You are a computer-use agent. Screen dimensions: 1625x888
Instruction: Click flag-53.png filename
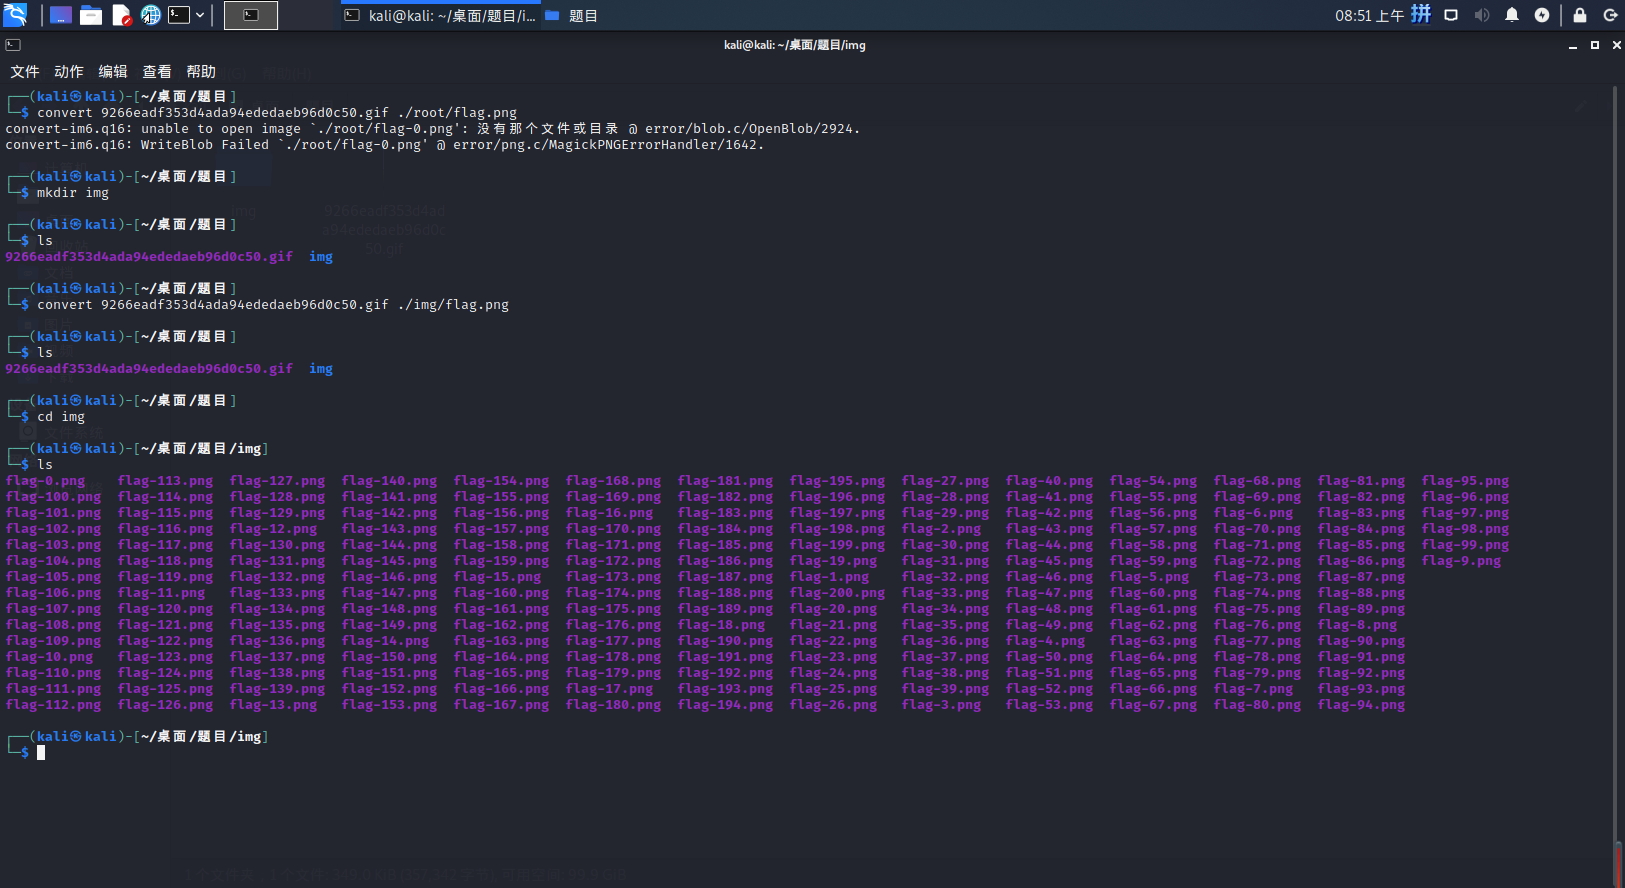click(1049, 705)
